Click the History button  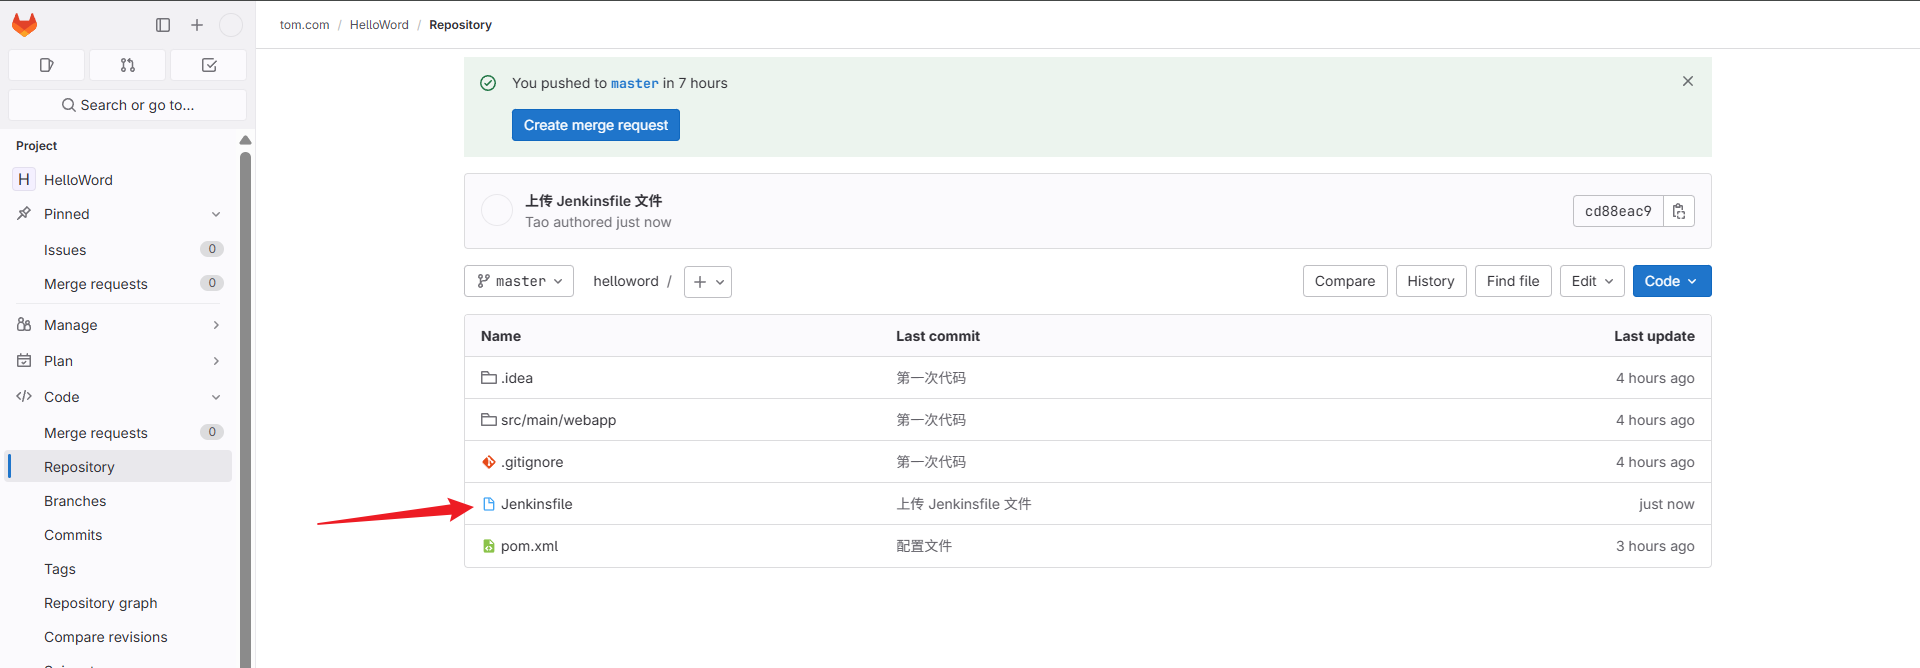(1431, 281)
